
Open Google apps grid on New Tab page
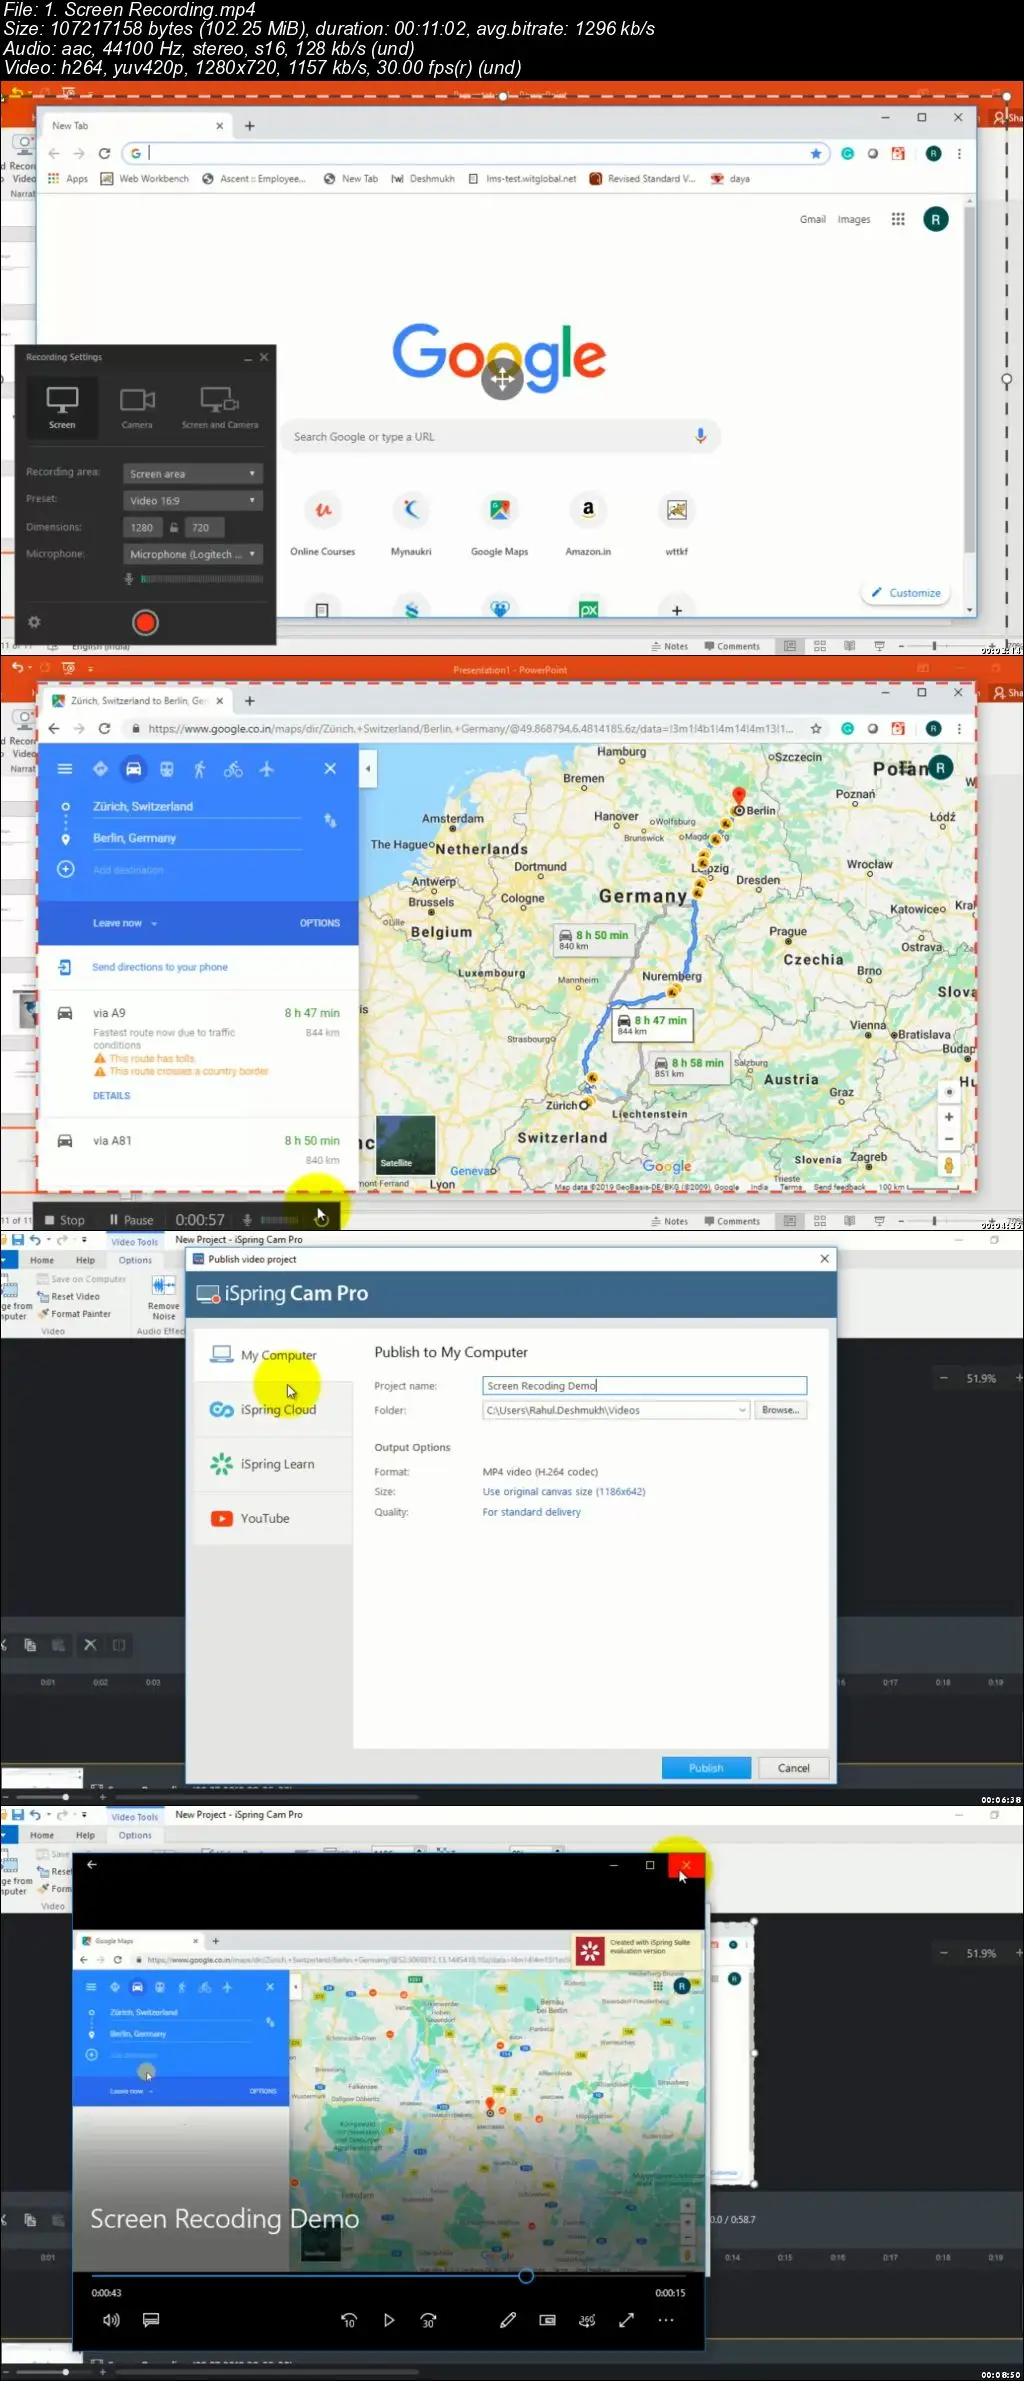[x=898, y=219]
